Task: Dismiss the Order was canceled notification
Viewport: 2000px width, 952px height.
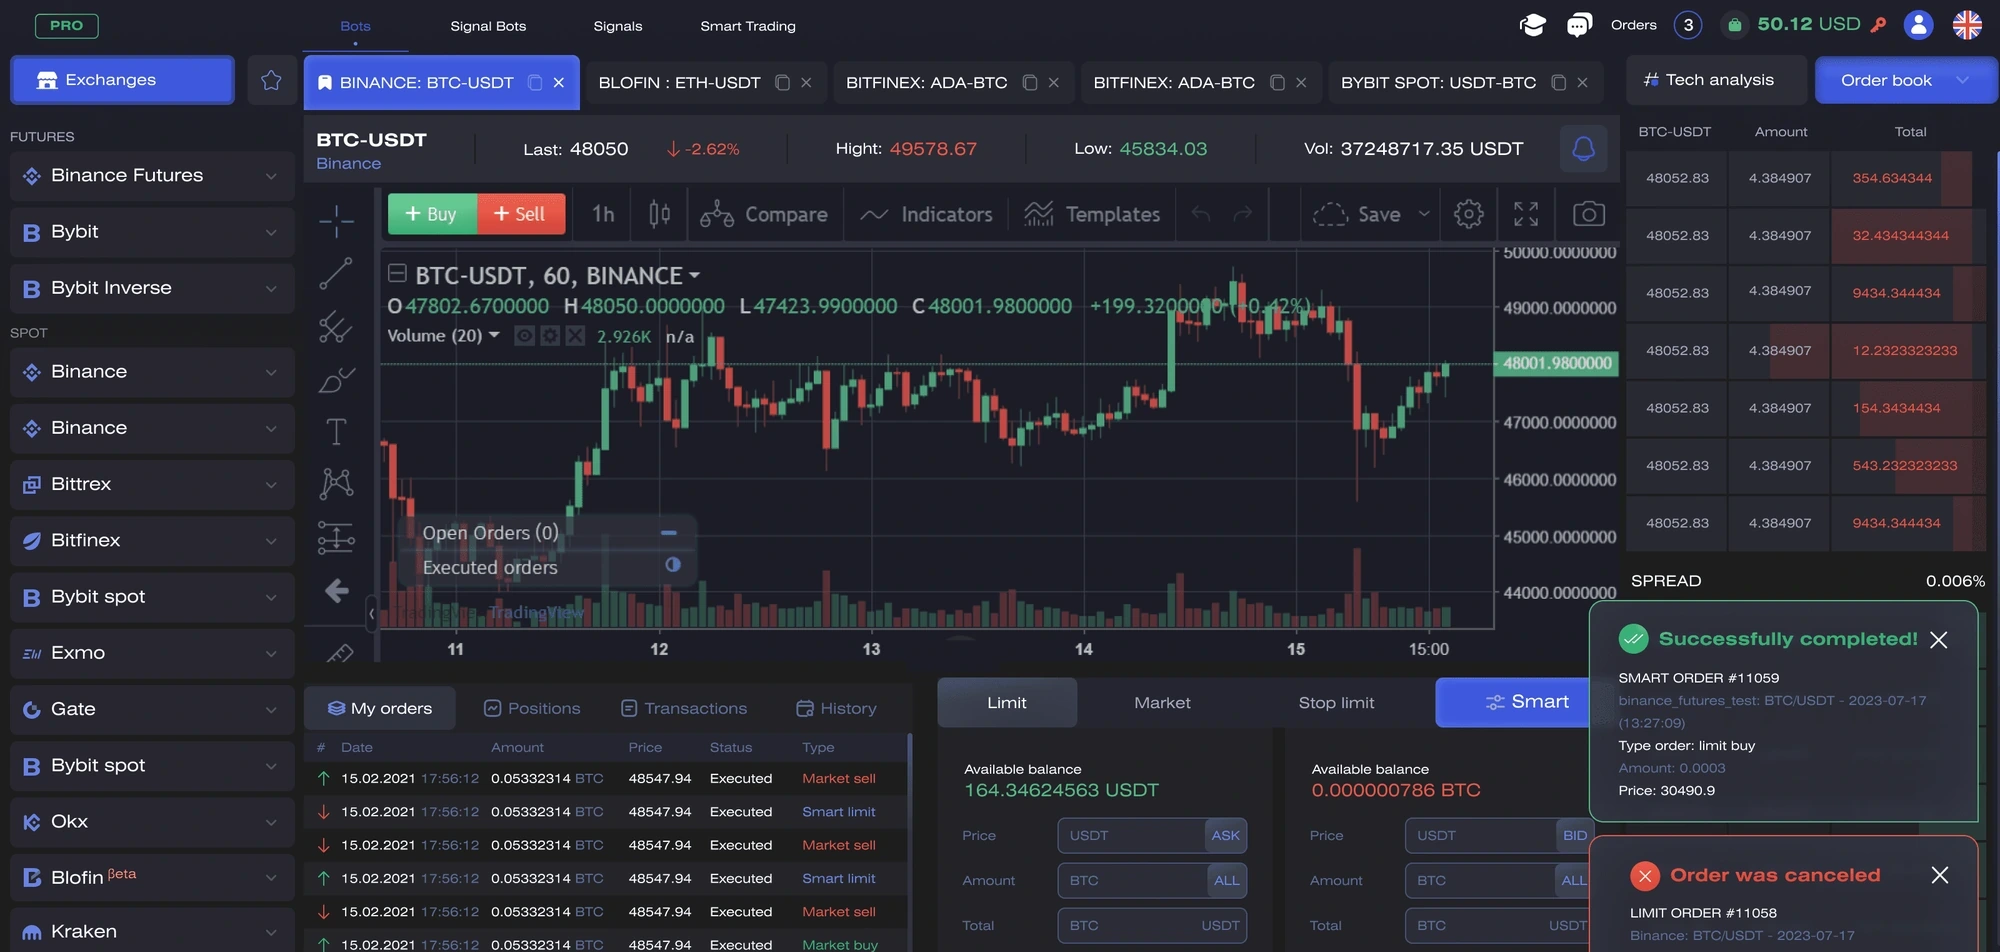Action: (1940, 875)
